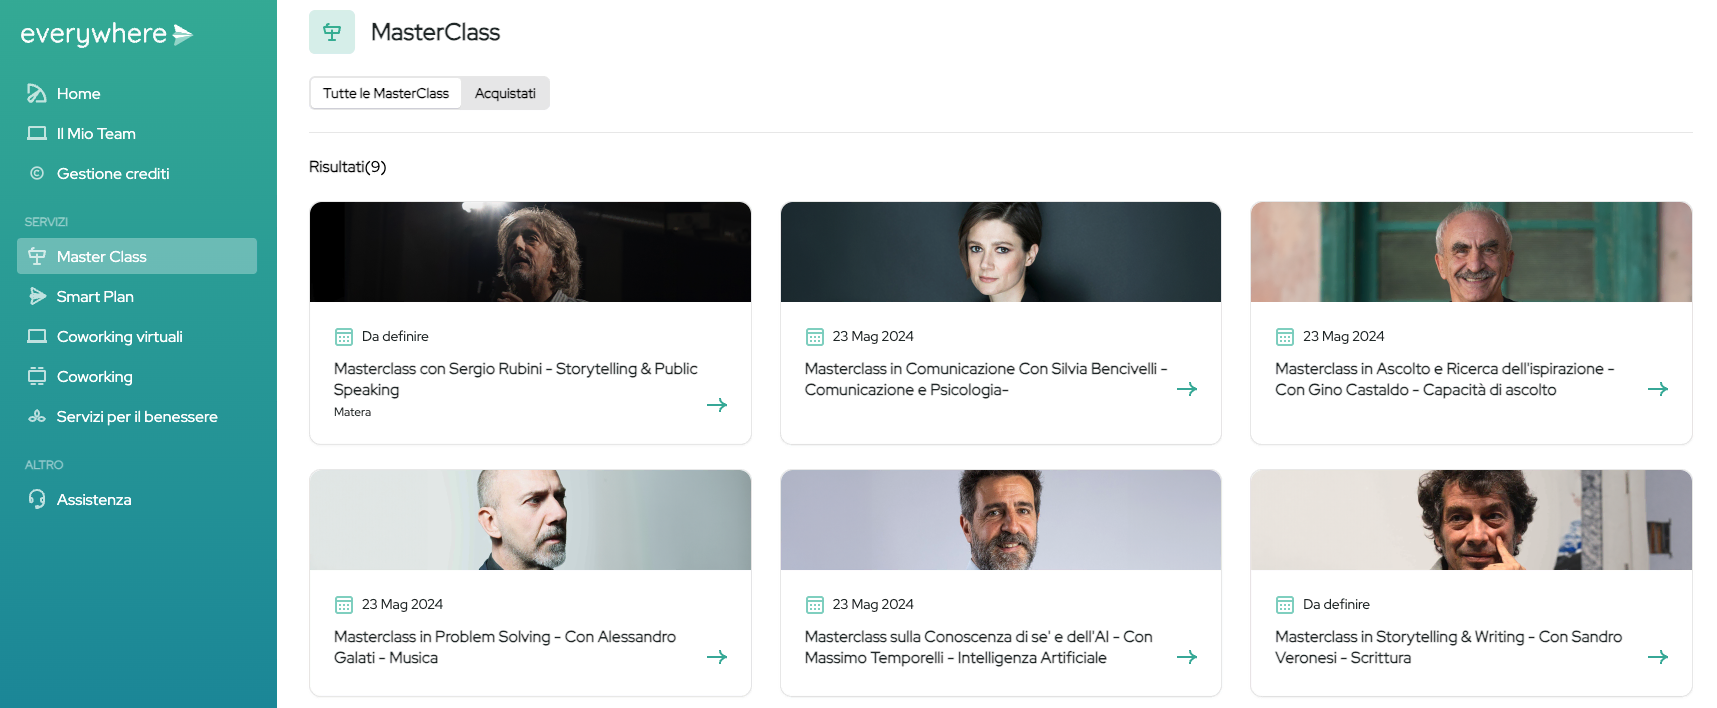Screen dimensions: 1717x708
Task: Click Silvia Bencivelli Comunicazione e Psicologia title
Action: [986, 379]
